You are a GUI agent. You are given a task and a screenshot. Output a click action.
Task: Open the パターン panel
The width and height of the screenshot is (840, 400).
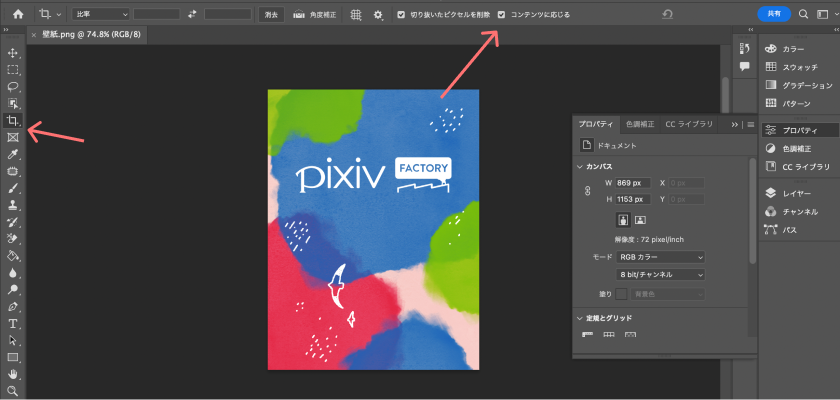[798, 103]
